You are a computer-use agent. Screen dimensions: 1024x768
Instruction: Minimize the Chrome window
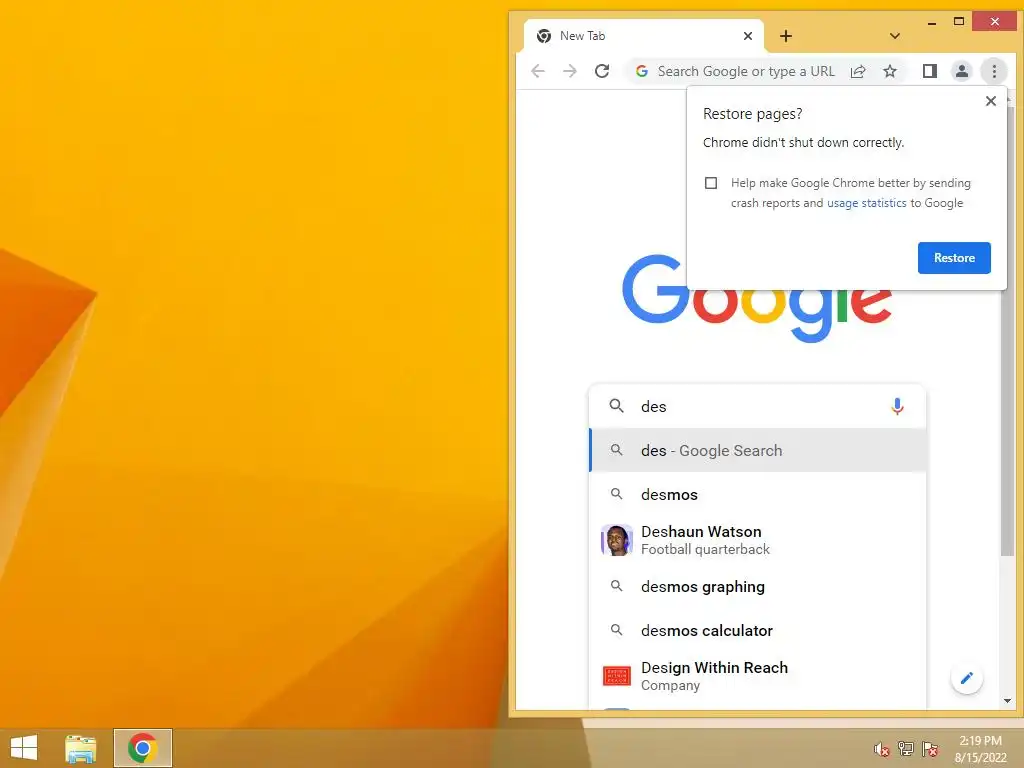pos(932,22)
